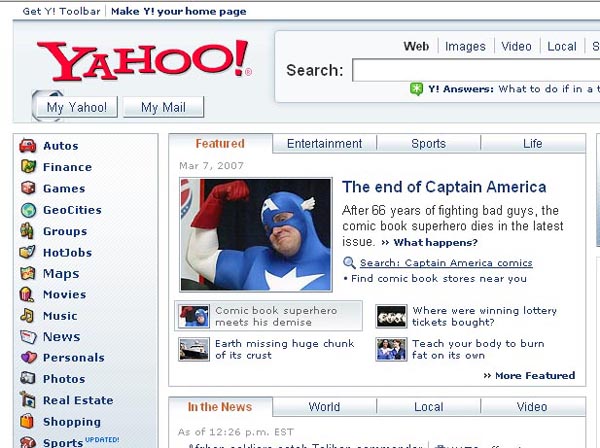
Task: Click the Finance chart icon
Action: [28, 166]
